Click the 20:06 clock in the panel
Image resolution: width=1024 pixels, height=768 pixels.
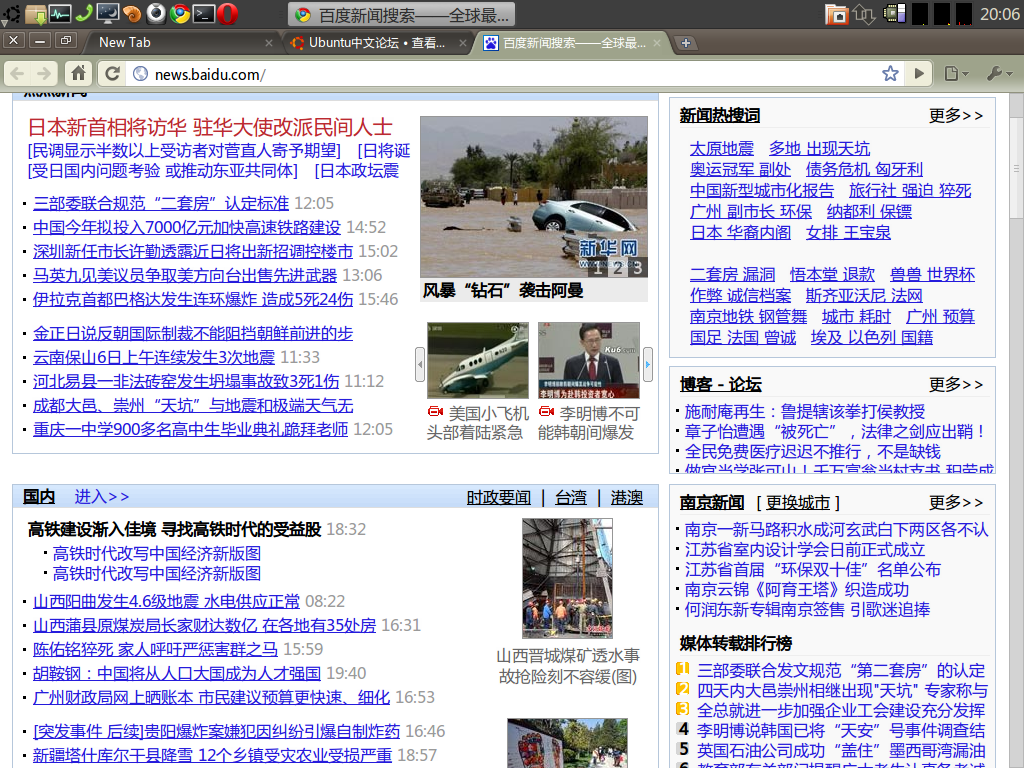(x=1000, y=14)
